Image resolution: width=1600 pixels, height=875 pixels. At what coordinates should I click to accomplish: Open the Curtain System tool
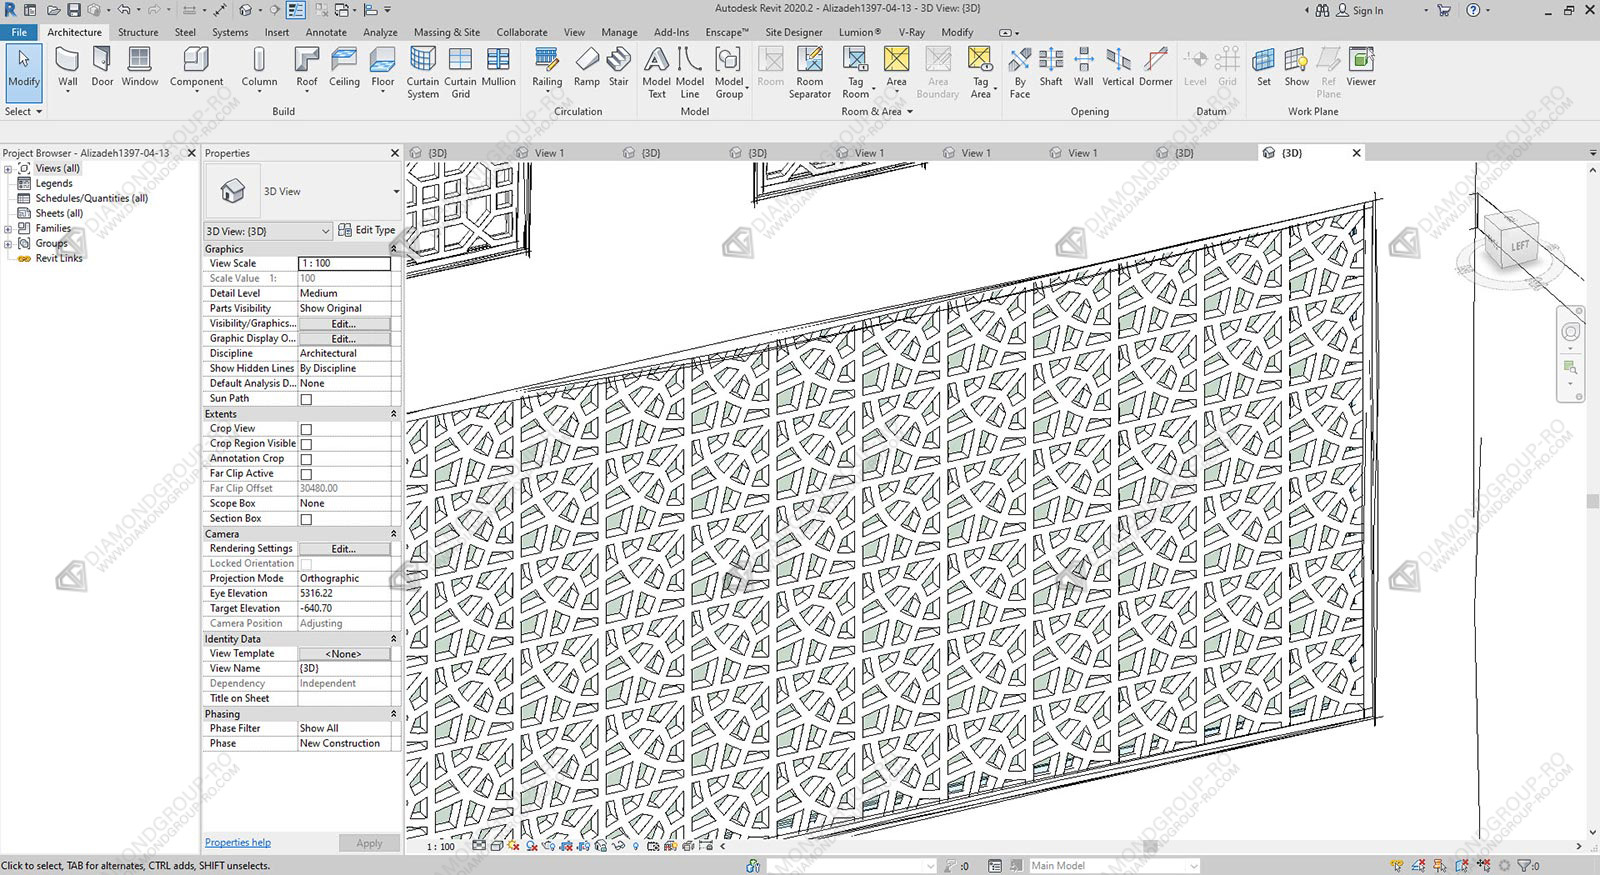[x=422, y=72]
